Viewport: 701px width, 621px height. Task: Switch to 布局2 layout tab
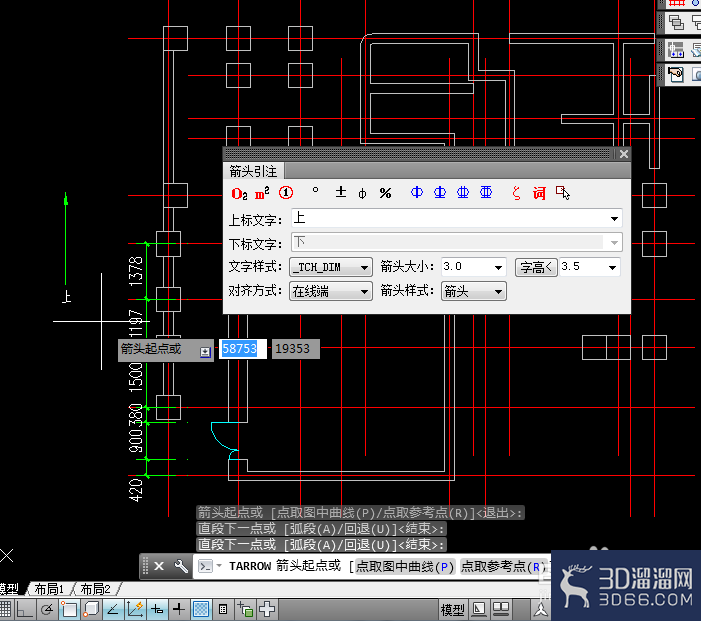click(95, 589)
